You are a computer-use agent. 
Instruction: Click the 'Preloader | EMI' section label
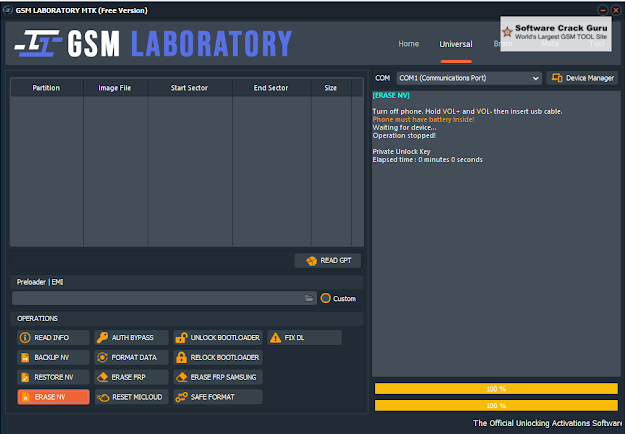coord(40,282)
